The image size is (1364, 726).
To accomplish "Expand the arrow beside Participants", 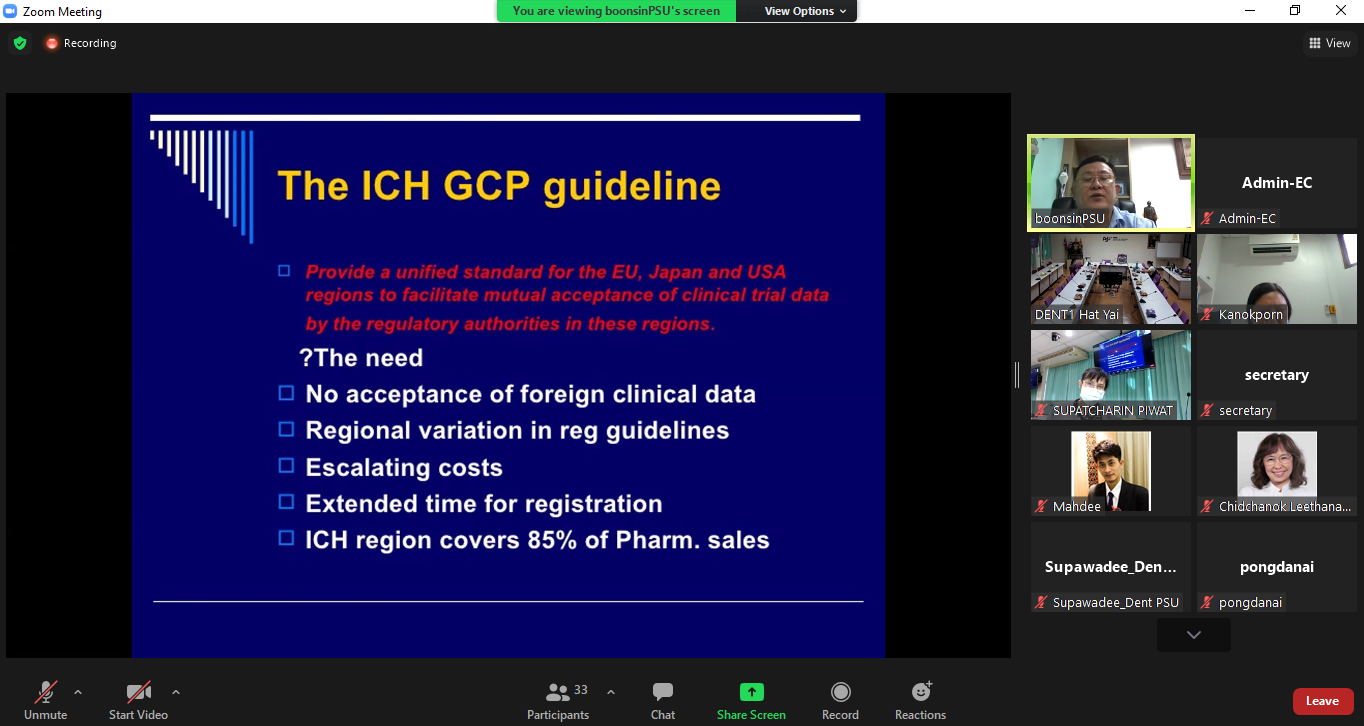I will 611,692.
